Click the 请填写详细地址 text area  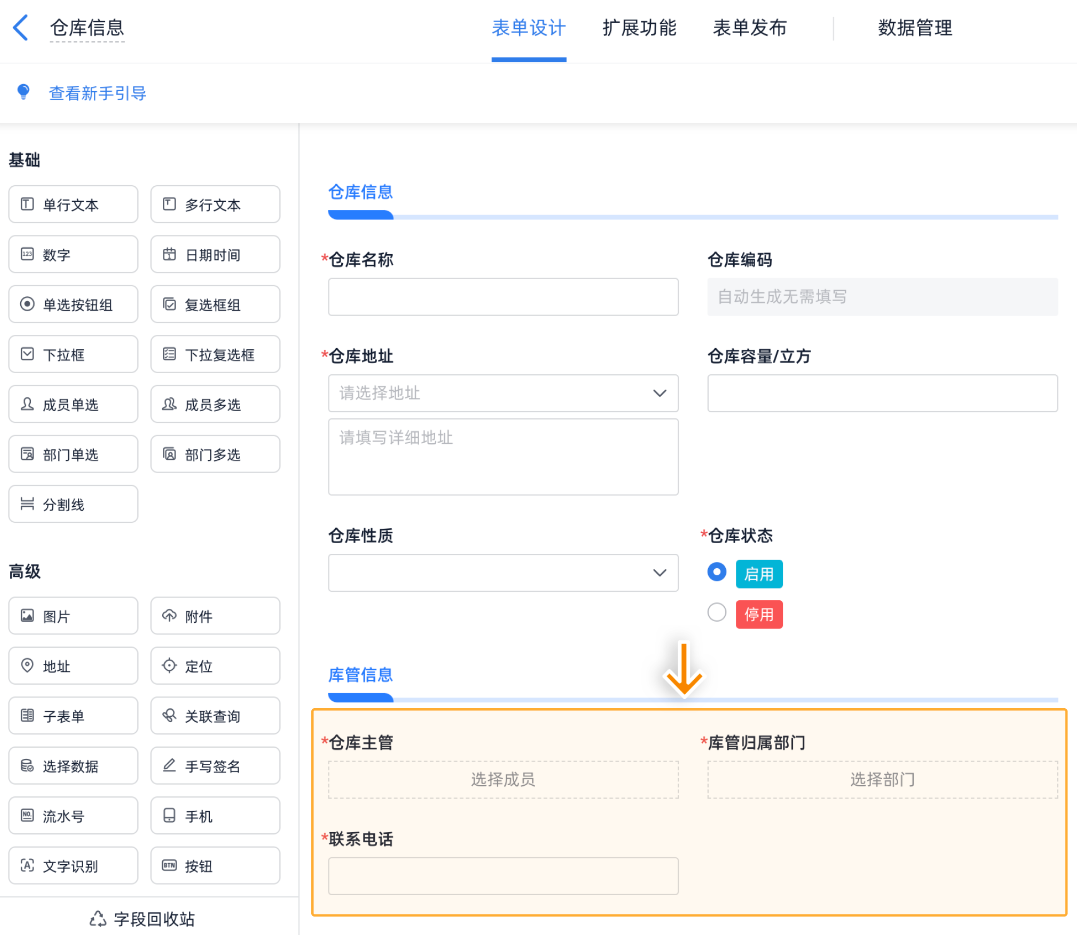coord(503,457)
